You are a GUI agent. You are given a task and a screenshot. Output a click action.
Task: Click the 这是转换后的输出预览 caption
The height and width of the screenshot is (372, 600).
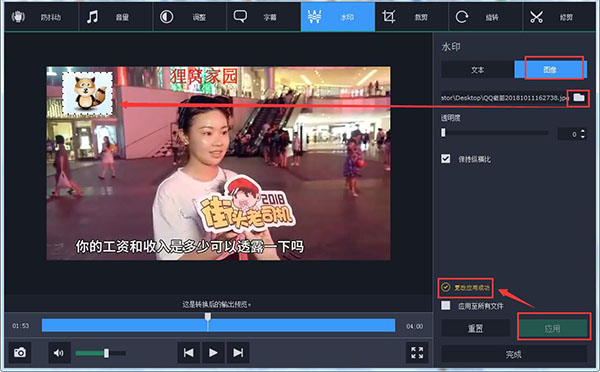coord(217,305)
